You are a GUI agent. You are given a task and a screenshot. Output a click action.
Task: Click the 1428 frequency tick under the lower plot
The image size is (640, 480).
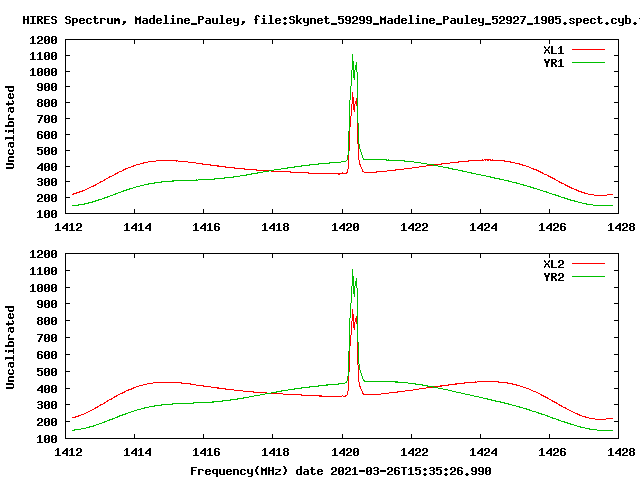point(621,452)
